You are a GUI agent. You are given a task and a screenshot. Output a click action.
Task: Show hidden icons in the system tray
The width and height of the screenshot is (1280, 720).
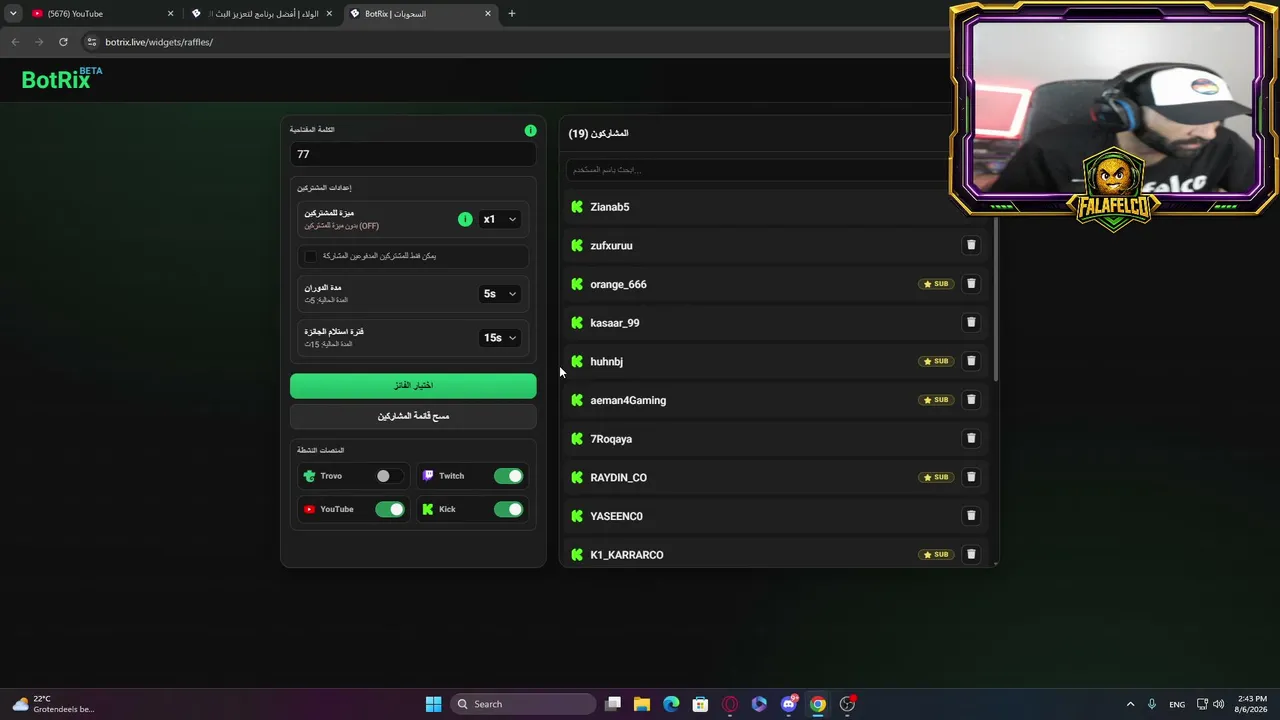(1130, 704)
